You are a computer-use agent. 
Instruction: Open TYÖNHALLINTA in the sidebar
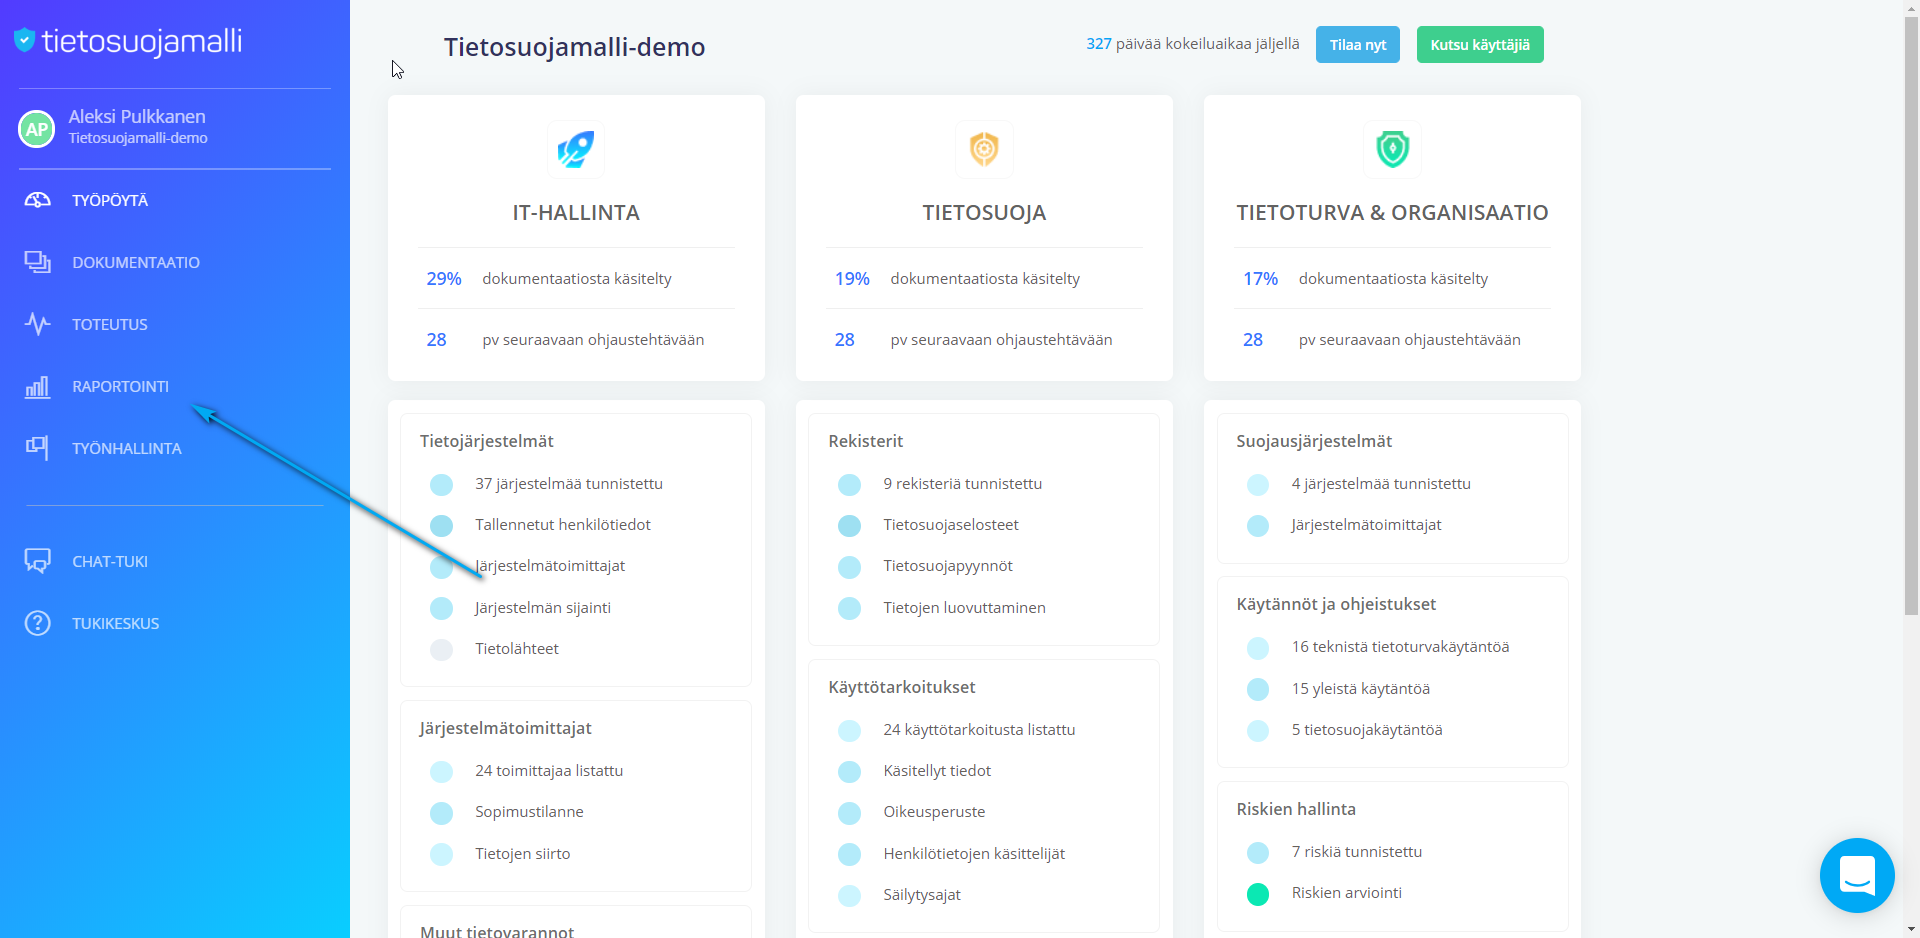127,448
